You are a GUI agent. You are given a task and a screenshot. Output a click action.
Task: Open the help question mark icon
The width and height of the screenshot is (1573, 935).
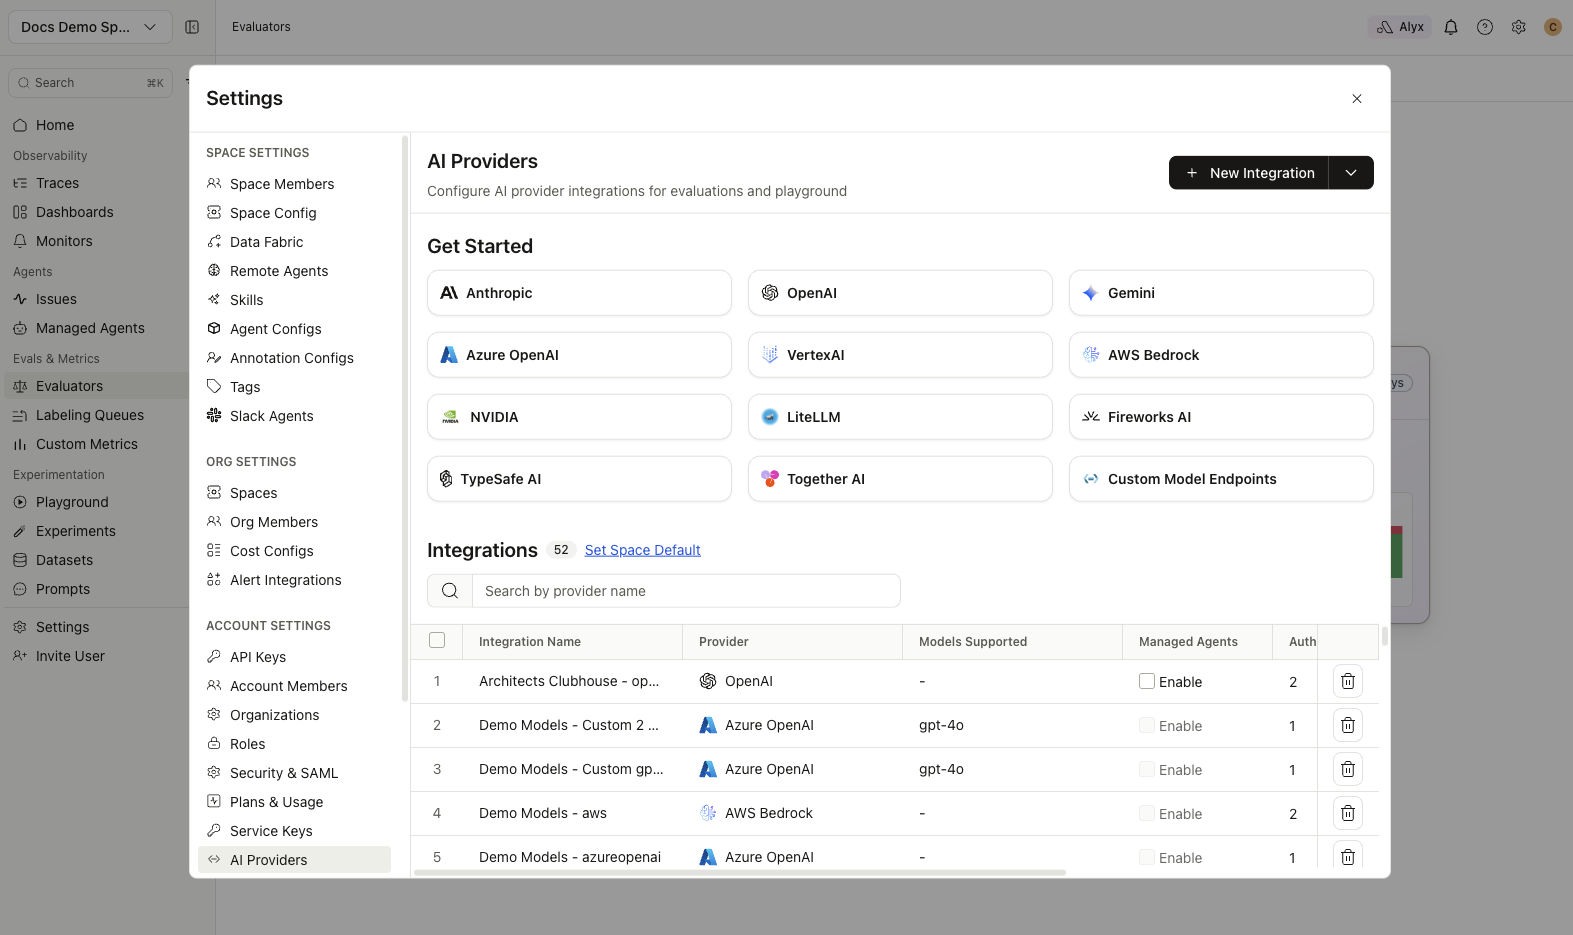click(1485, 27)
